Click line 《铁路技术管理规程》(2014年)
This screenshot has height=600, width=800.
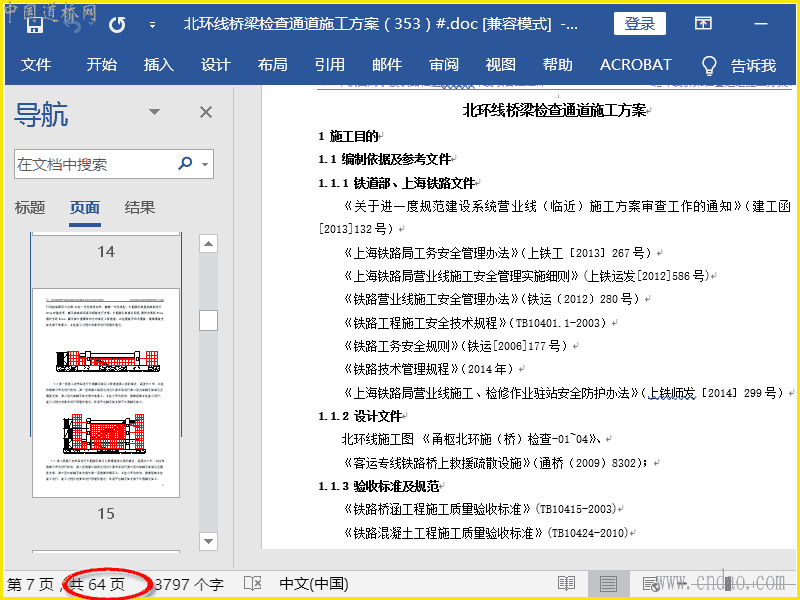[x=430, y=369]
